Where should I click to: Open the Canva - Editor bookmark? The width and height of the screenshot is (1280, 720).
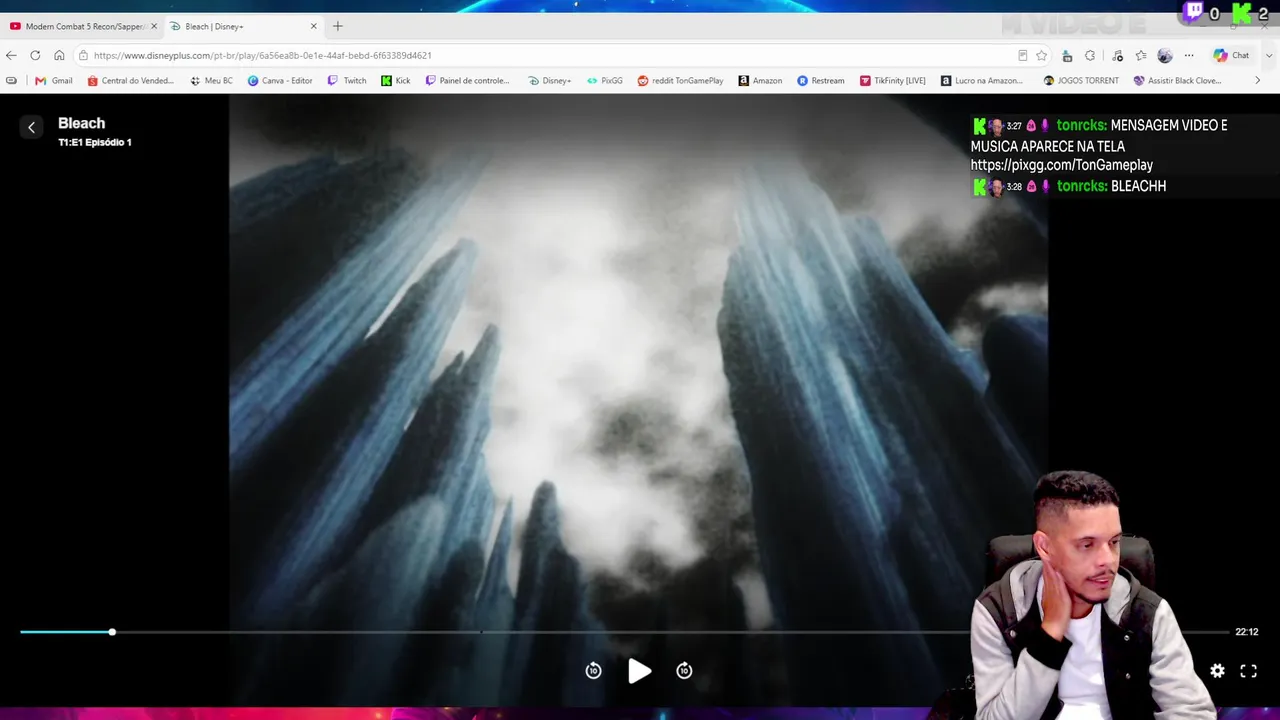[280, 80]
